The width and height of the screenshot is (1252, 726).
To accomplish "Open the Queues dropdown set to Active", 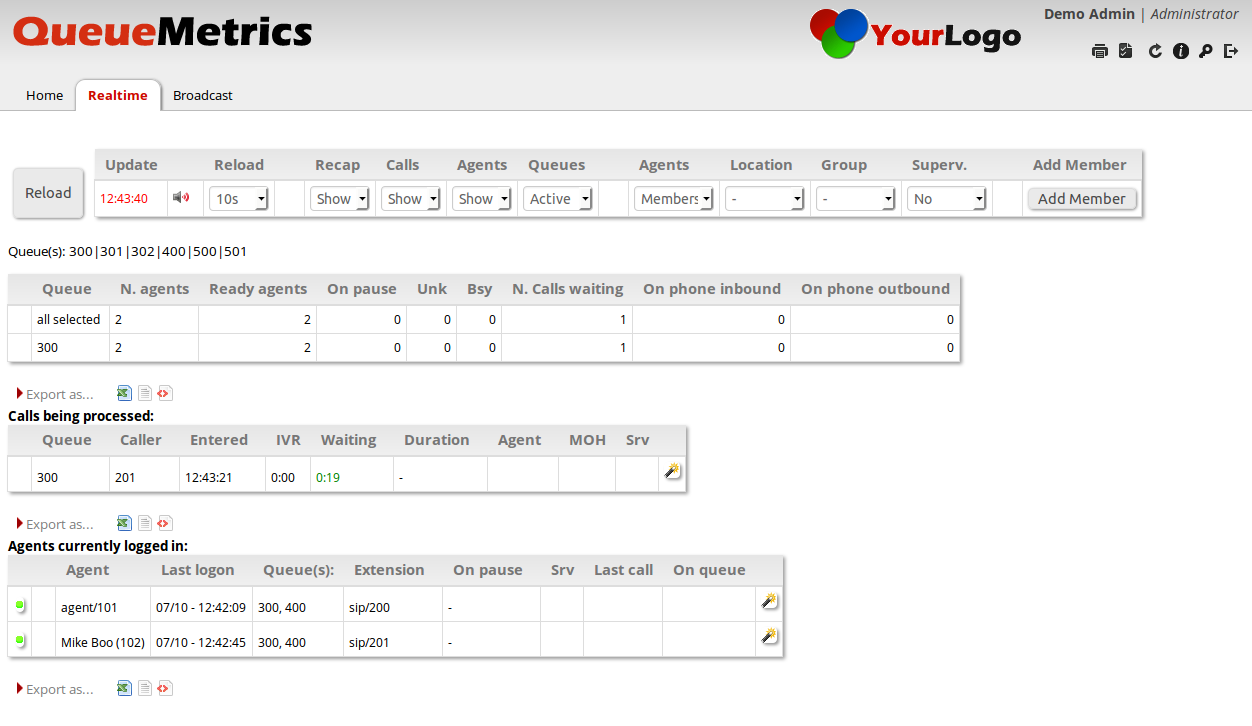I will click(x=559, y=199).
